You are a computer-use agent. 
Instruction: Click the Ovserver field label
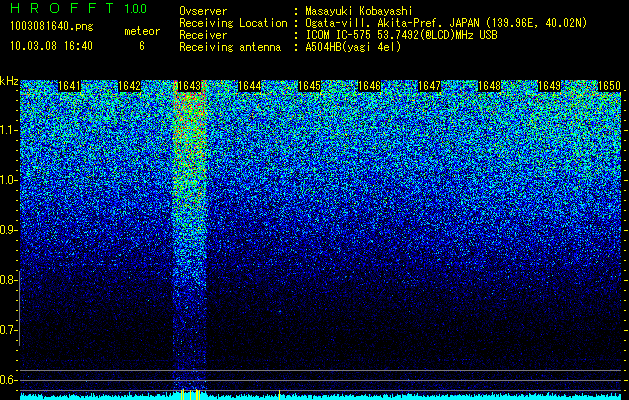tap(203, 11)
